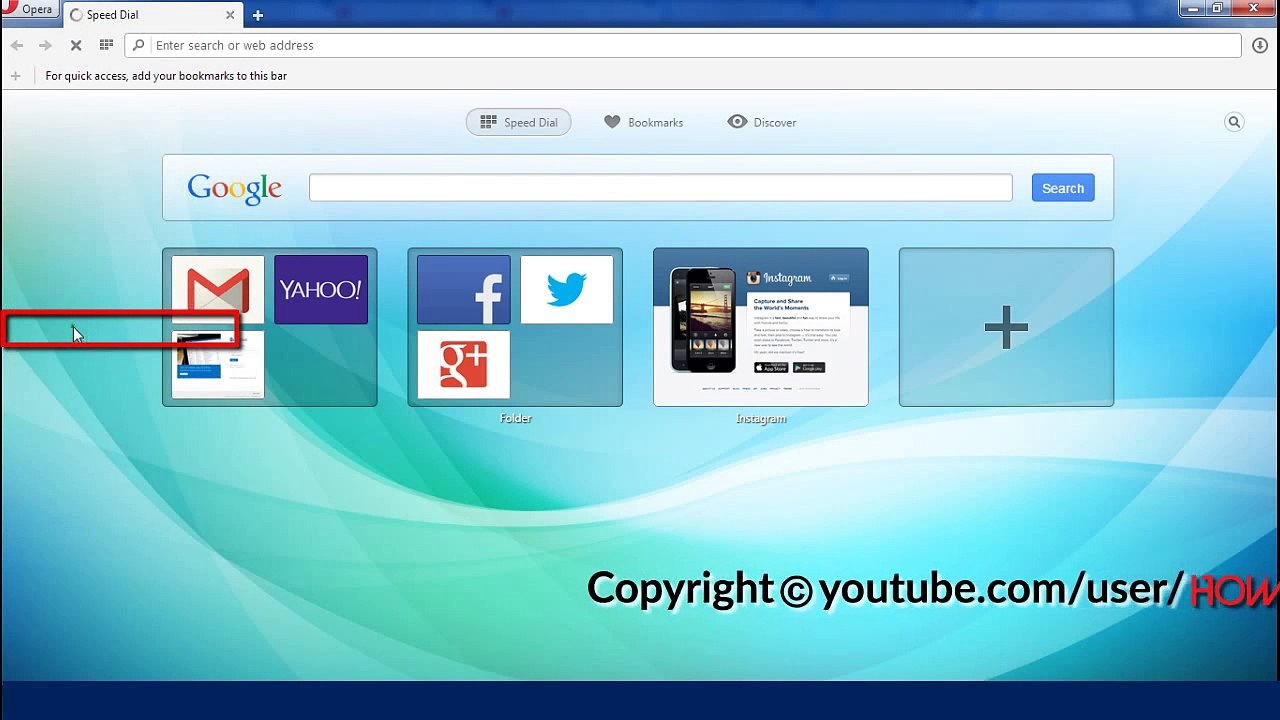Open Speed Dial grid icon in toolbar
The height and width of the screenshot is (720, 1280).
(106, 45)
